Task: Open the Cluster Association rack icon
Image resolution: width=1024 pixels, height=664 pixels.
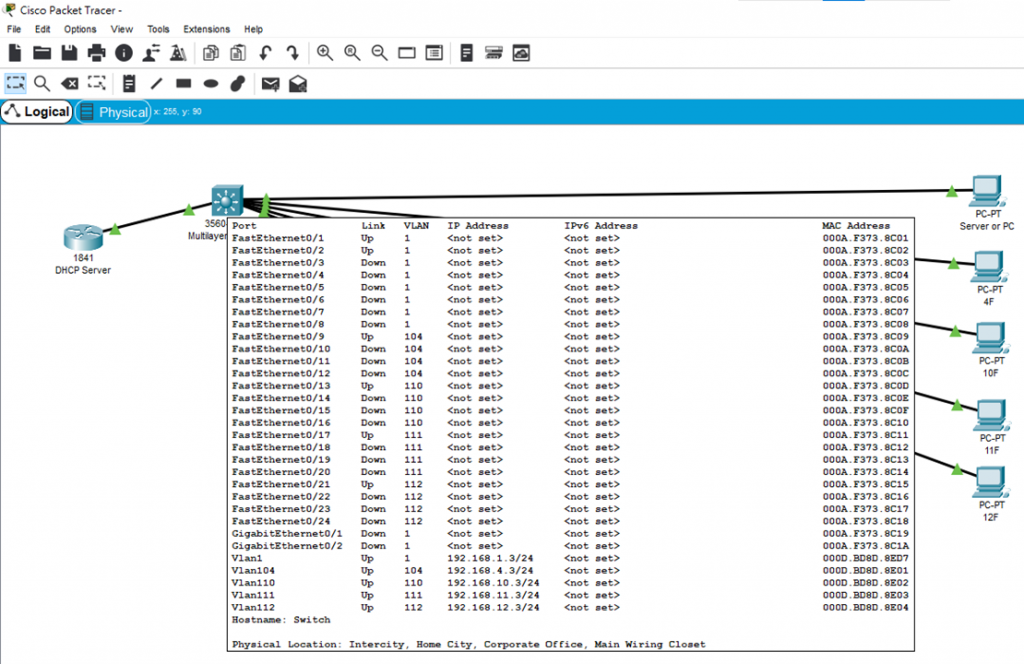Action: (494, 53)
